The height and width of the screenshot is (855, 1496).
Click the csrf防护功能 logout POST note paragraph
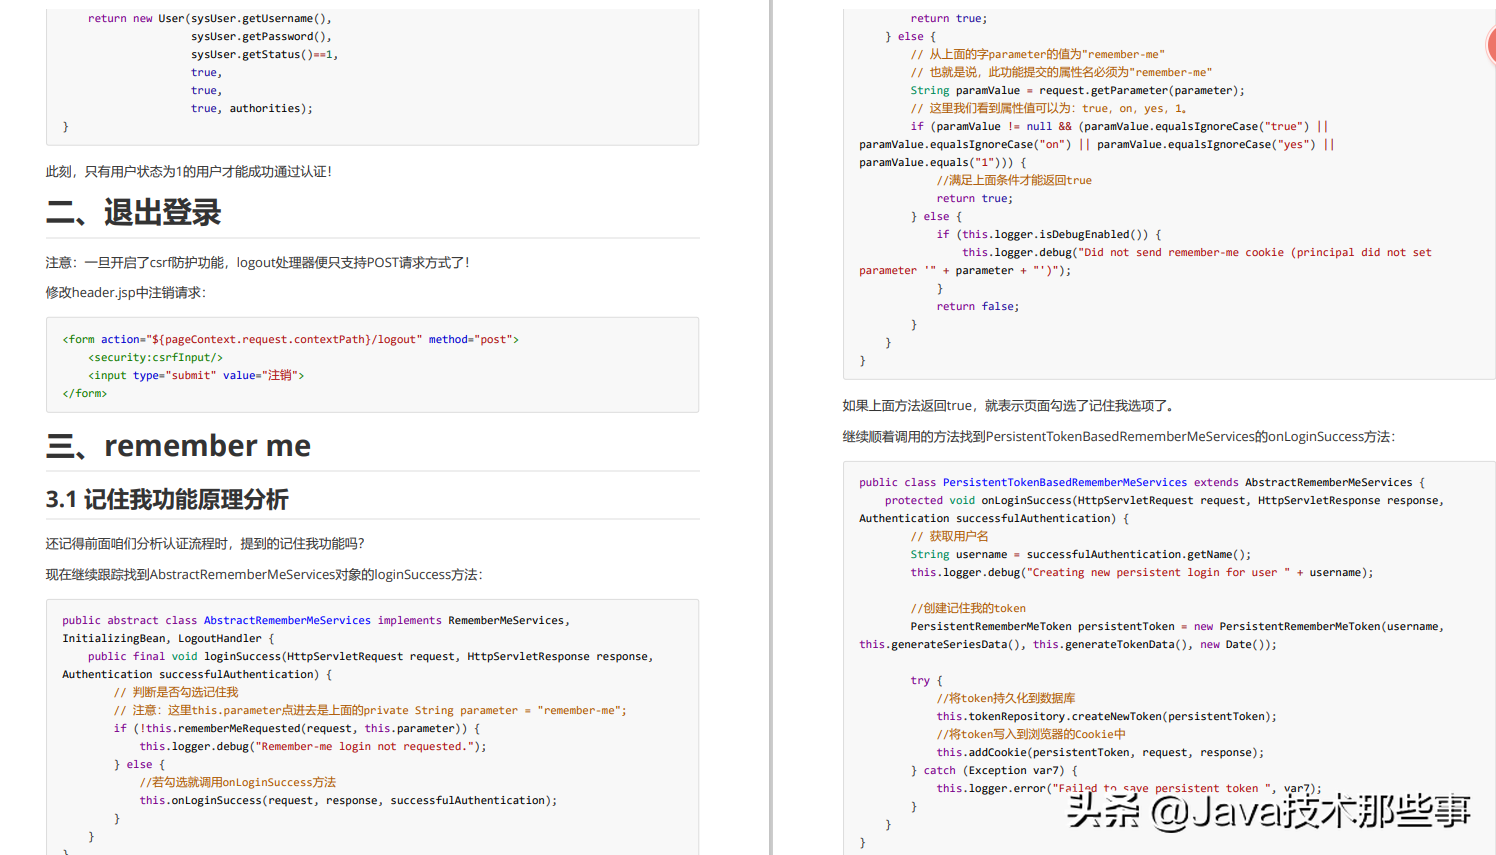point(257,262)
